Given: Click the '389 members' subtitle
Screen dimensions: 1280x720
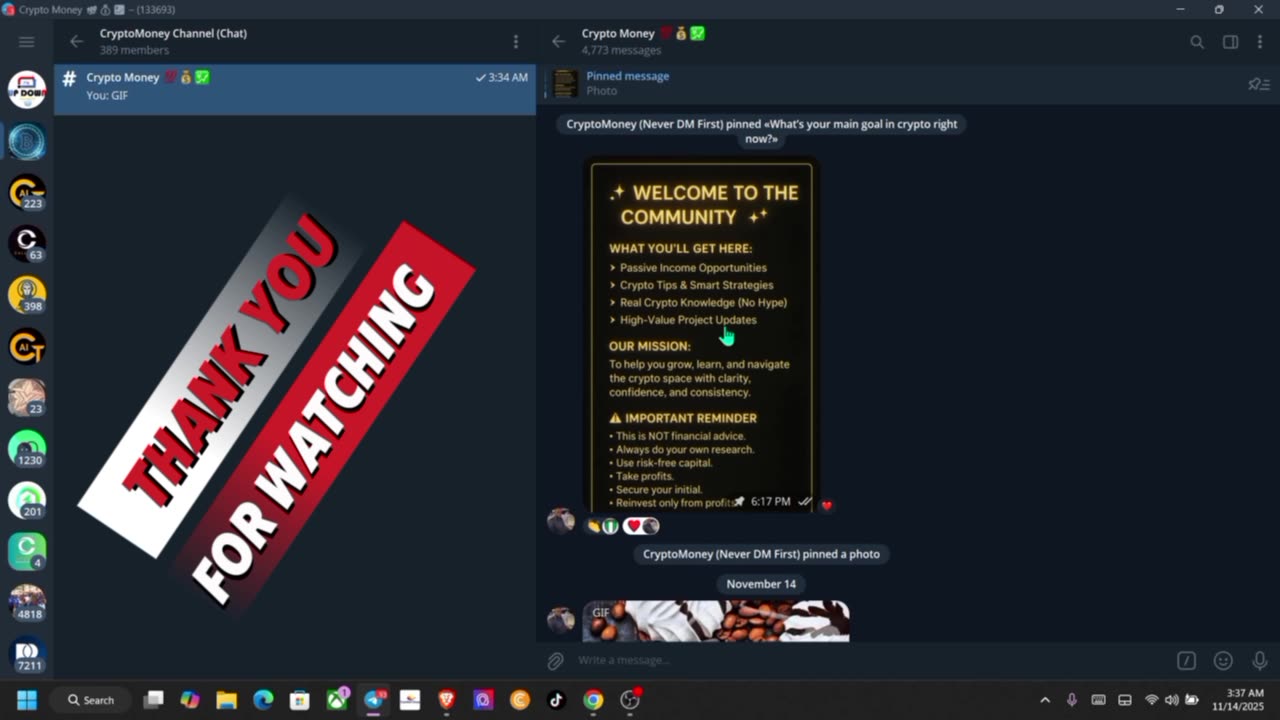Looking at the screenshot, I should click(134, 50).
